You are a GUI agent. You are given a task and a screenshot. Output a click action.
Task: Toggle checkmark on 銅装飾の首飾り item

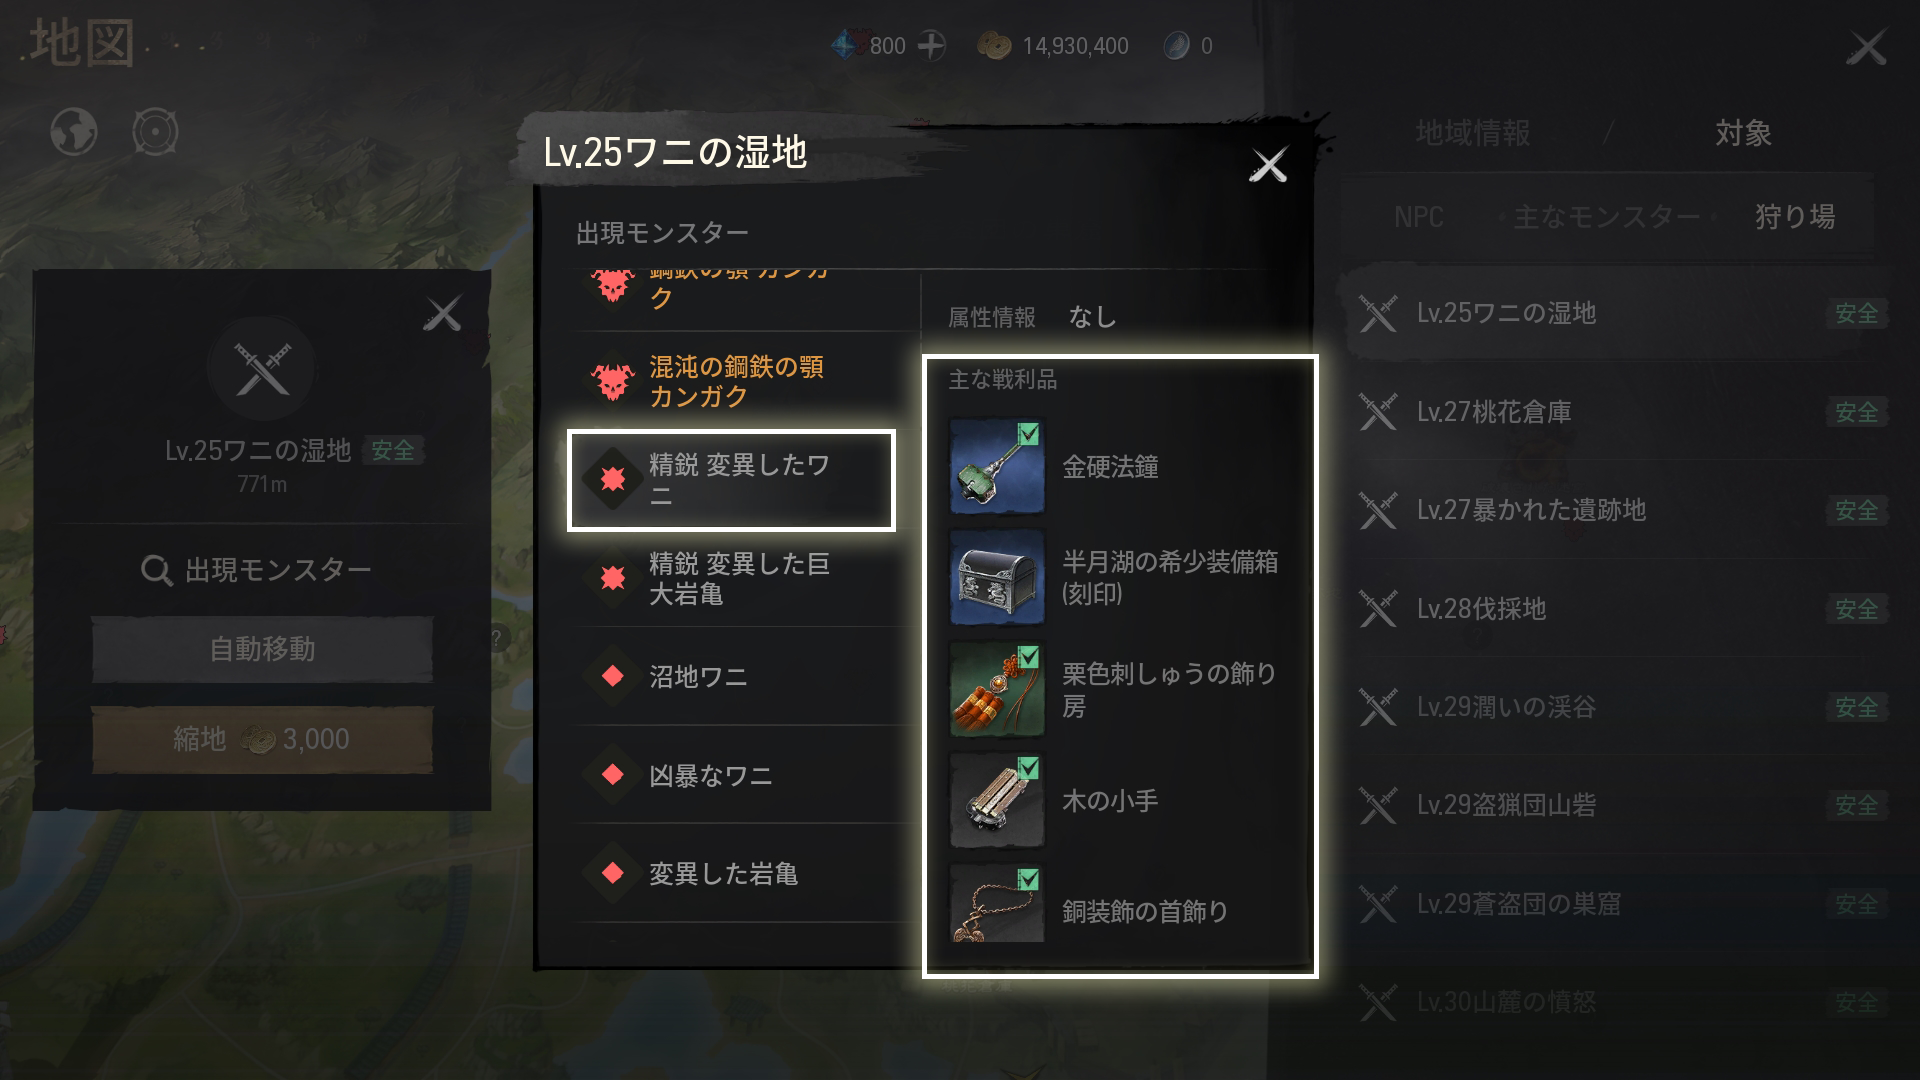point(1028,879)
